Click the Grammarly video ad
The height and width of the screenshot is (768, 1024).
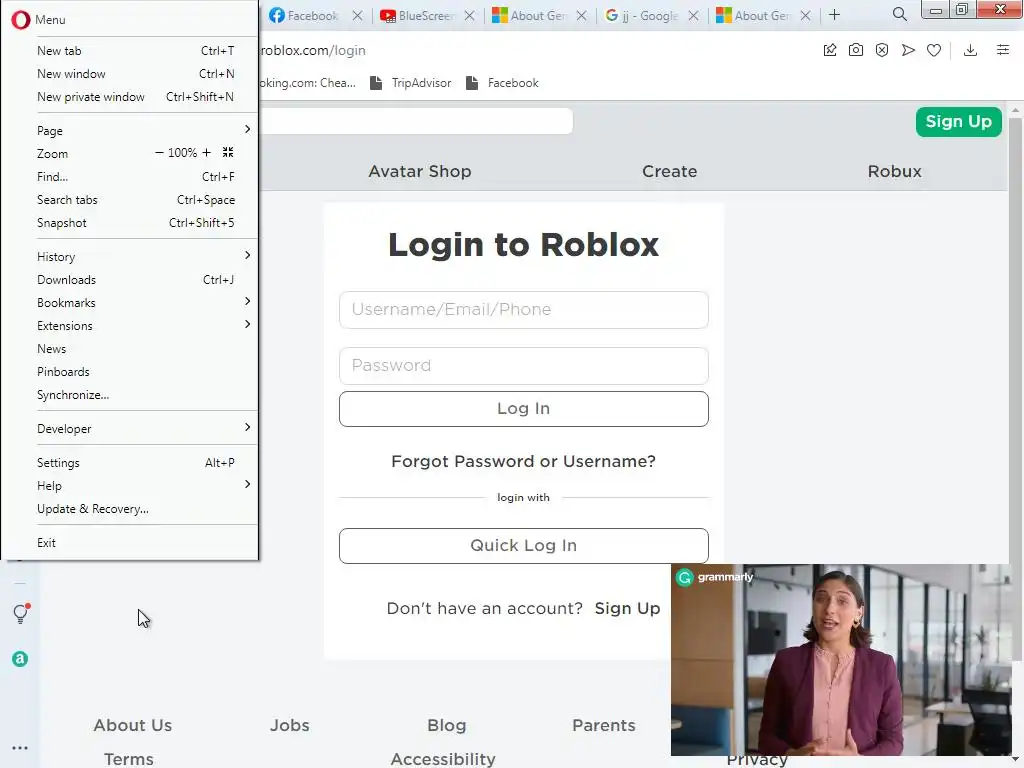click(841, 660)
